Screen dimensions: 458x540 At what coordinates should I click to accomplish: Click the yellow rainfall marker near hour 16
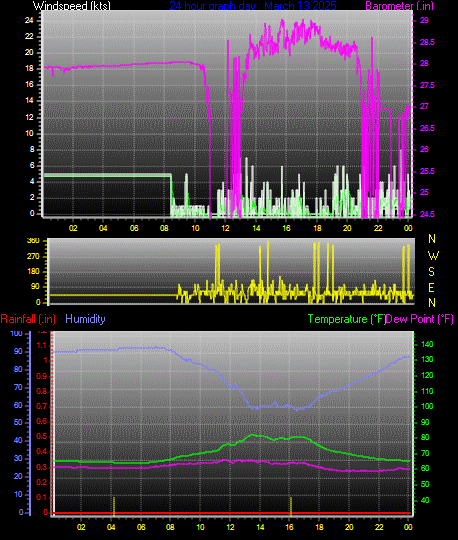point(291,506)
